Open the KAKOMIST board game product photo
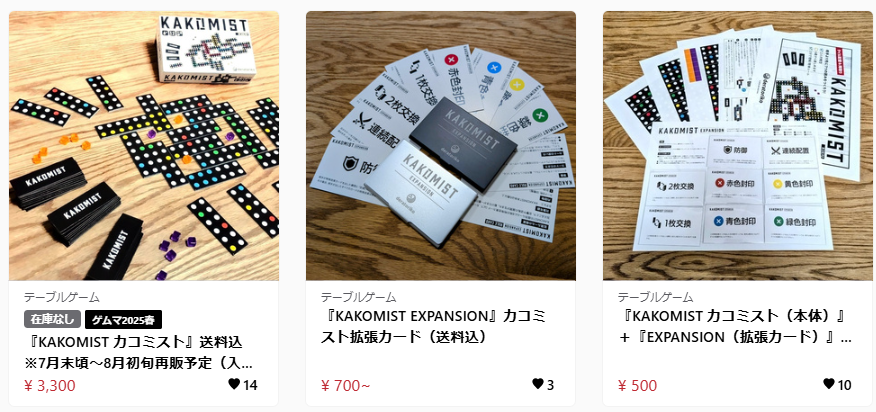The height and width of the screenshot is (412, 876). click(x=144, y=146)
